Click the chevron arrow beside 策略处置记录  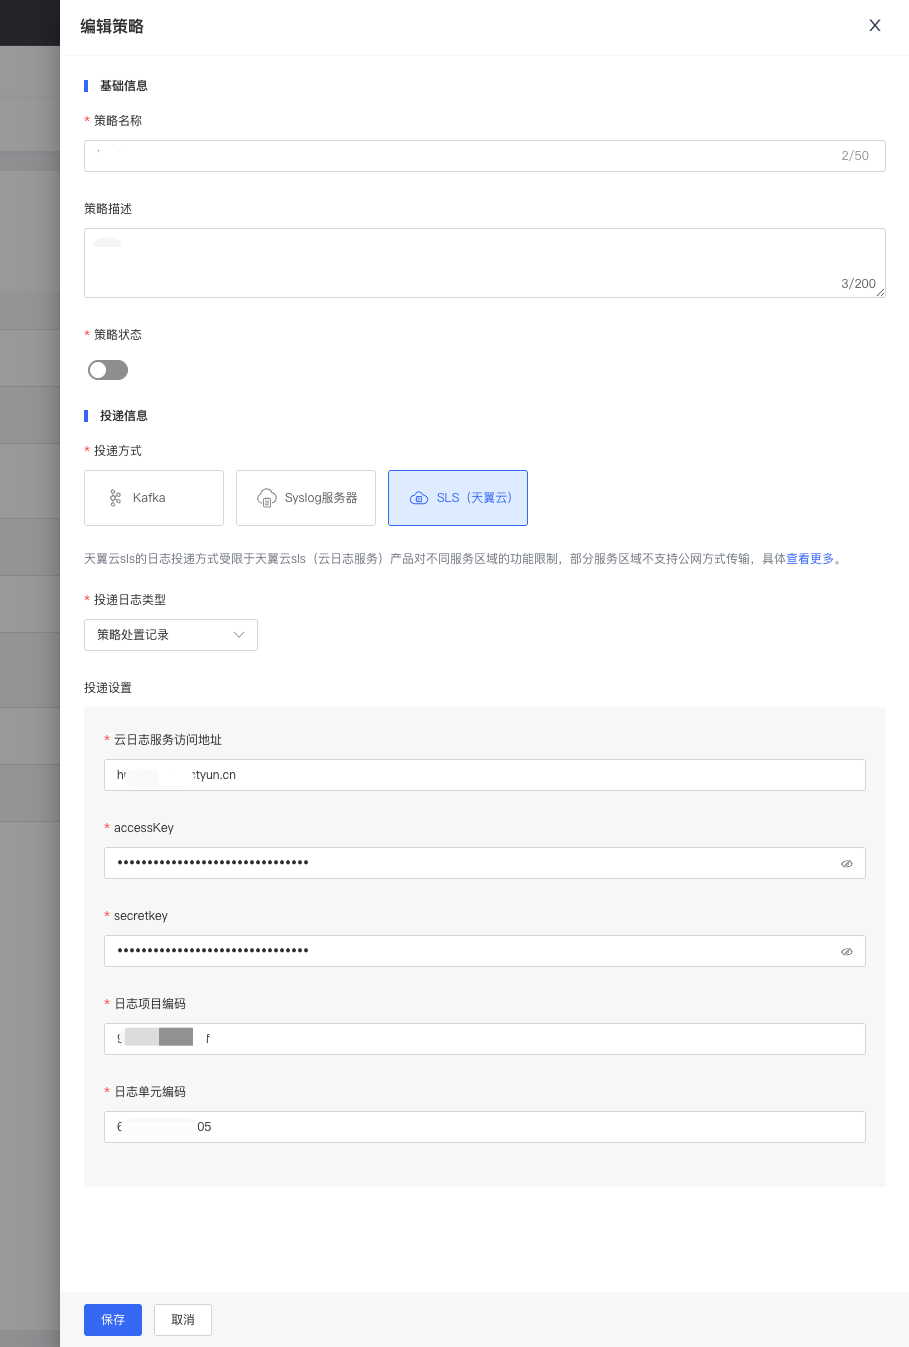click(239, 635)
